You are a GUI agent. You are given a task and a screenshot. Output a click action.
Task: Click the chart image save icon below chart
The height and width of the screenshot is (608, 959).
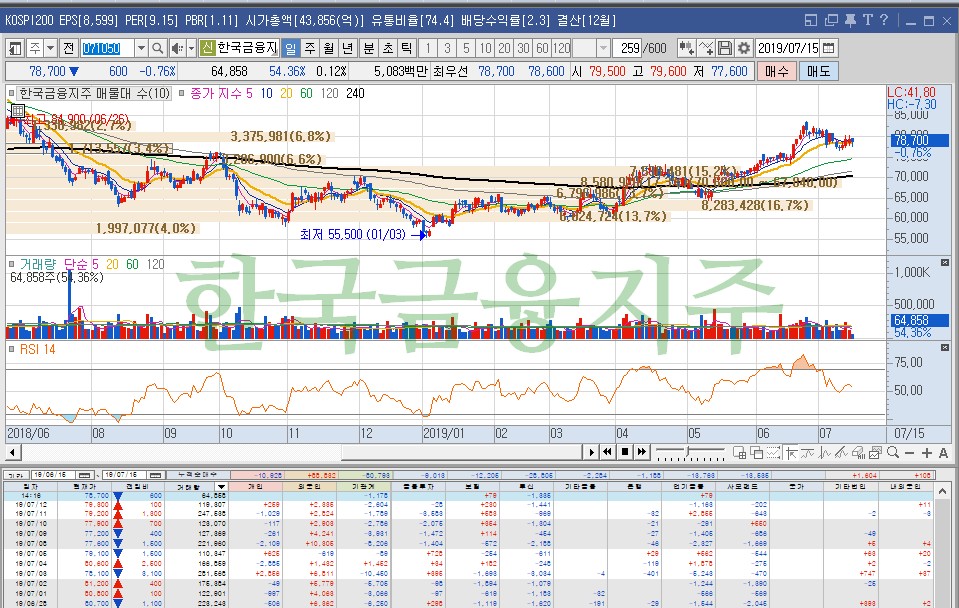point(876,453)
